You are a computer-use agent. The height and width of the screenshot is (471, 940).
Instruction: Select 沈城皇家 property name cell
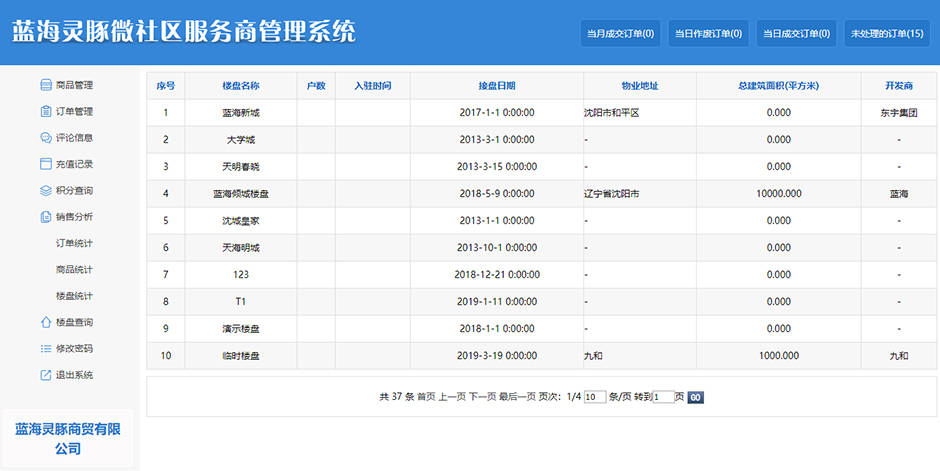[240, 221]
